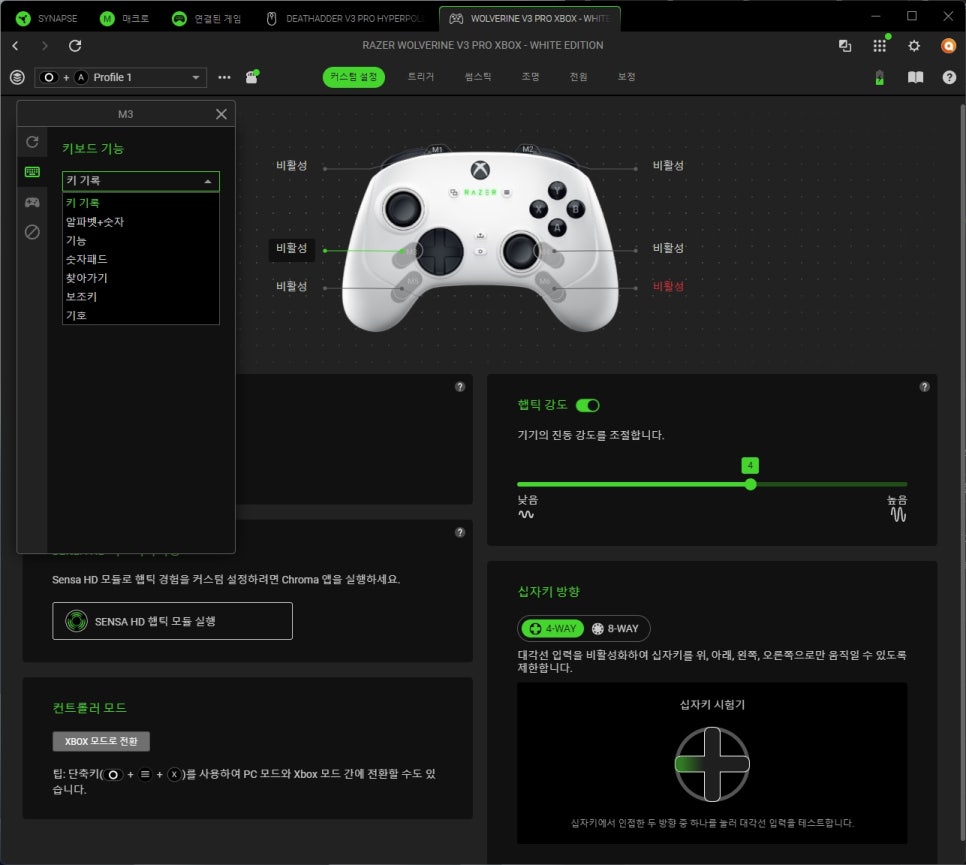Click the haptic intensity slider handle
This screenshot has height=865, width=966.
750,484
